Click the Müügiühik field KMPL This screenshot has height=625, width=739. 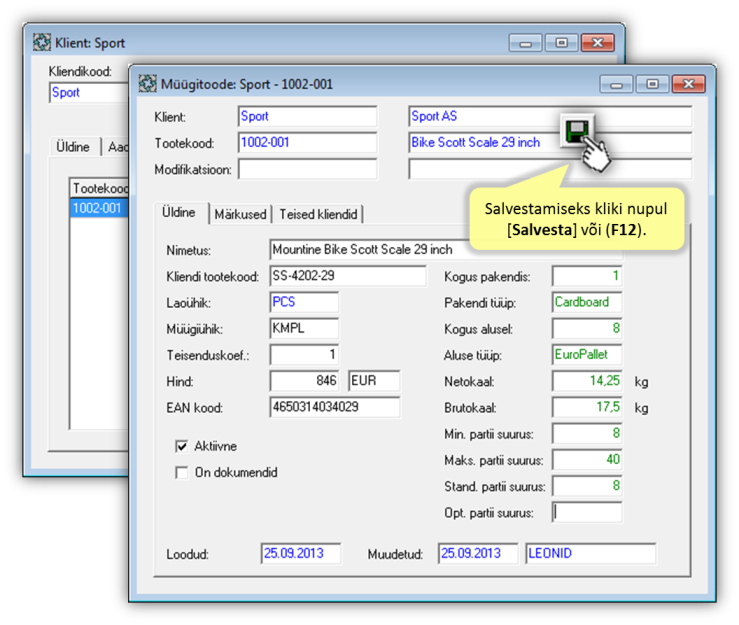304,329
